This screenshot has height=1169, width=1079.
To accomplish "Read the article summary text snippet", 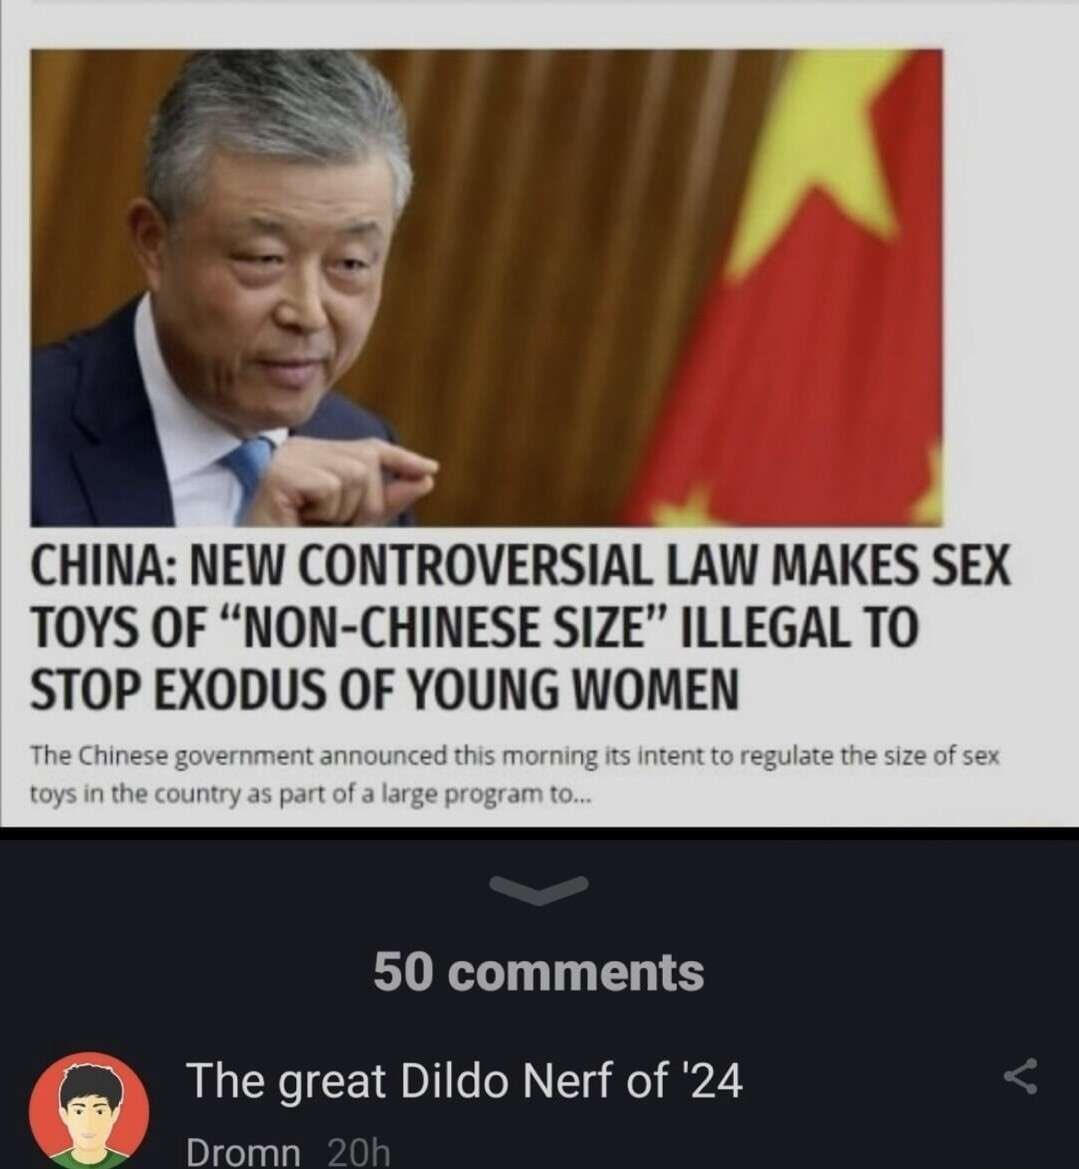I will pyautogui.click(x=515, y=775).
